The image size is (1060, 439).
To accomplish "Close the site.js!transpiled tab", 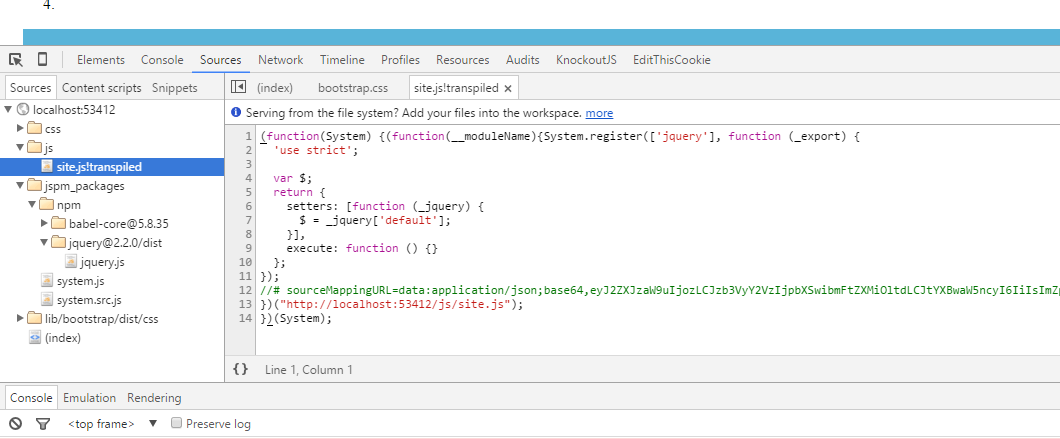I will [x=508, y=88].
